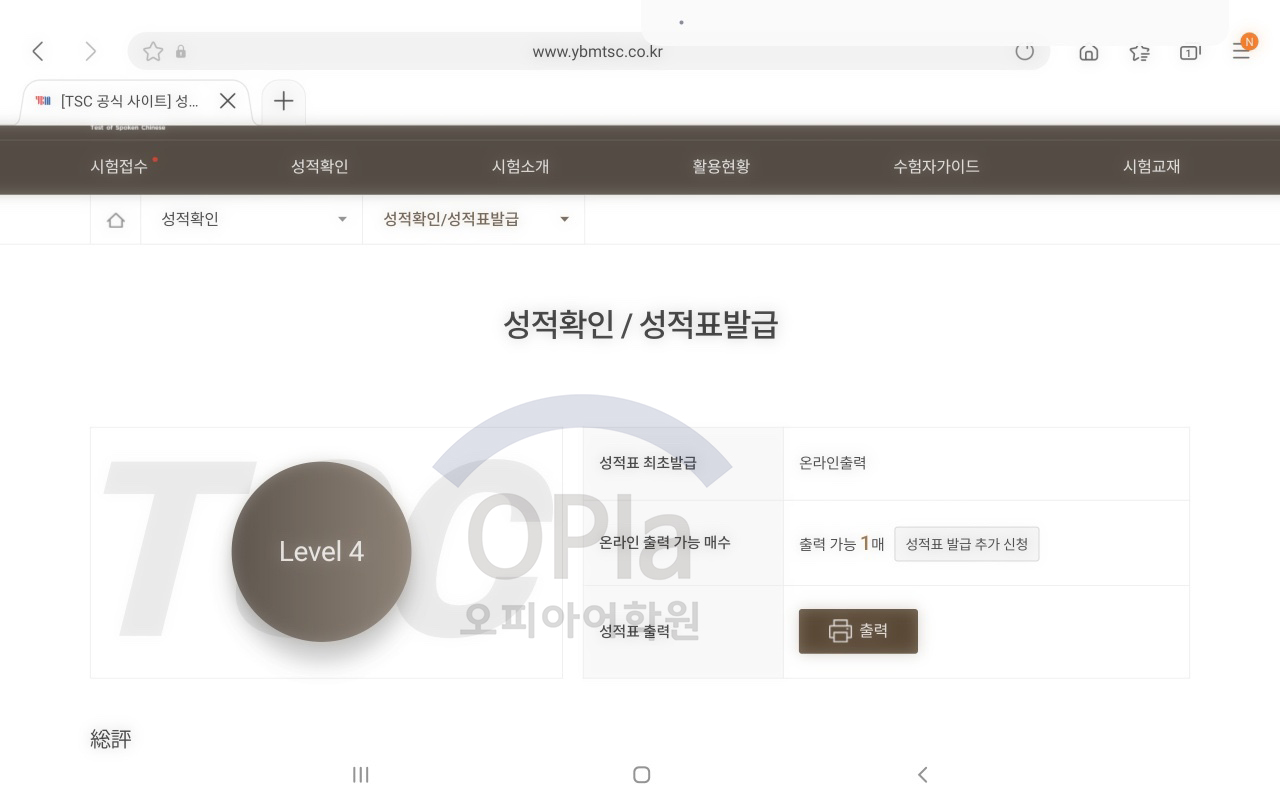Image resolution: width=1280 pixels, height=800 pixels.
Task: Open the 성적확인 top menu
Action: tap(320, 166)
